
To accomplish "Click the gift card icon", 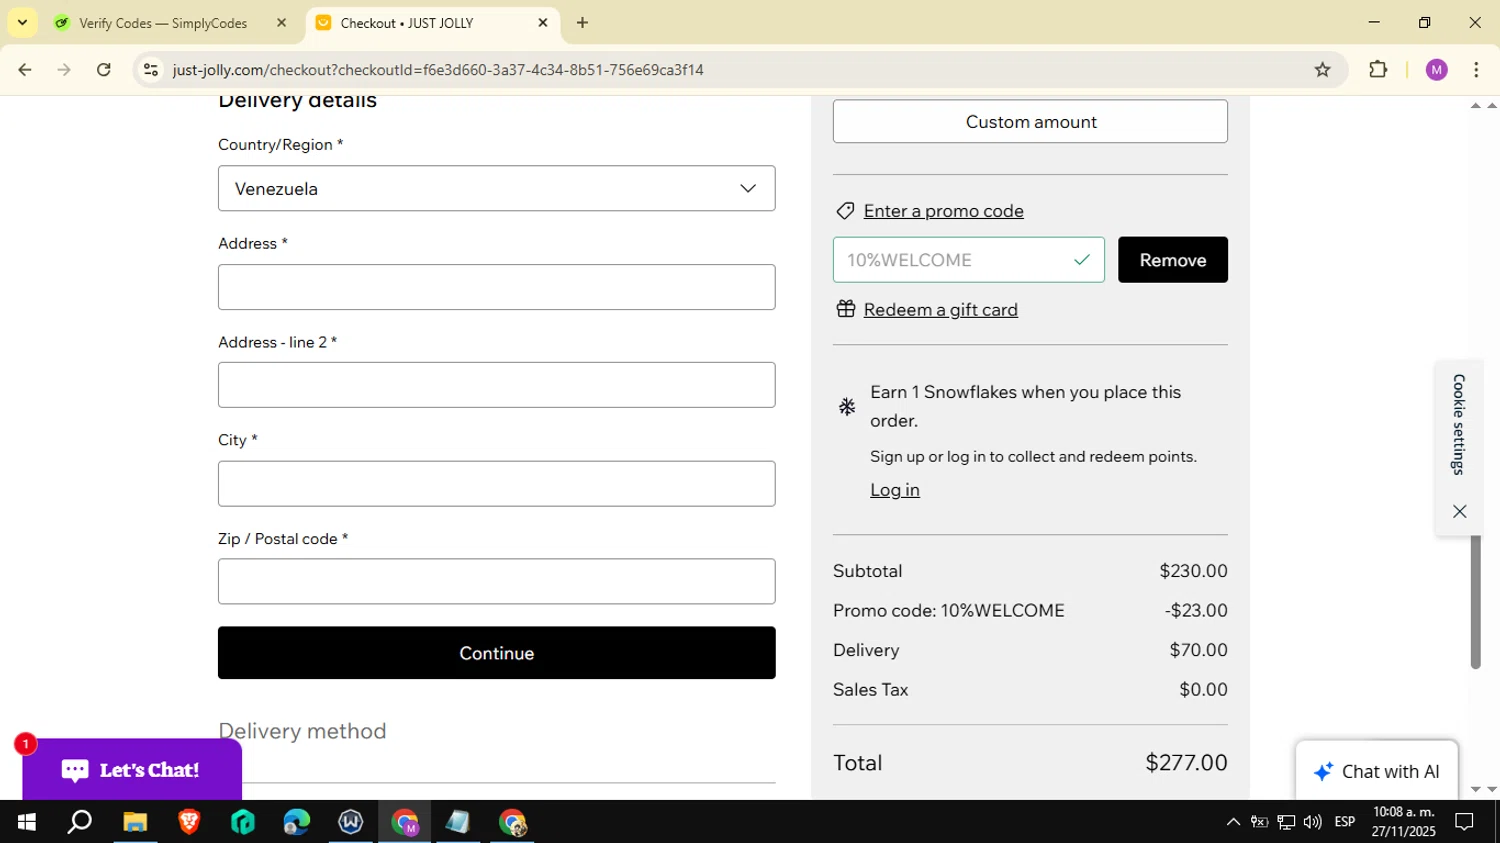I will point(846,309).
